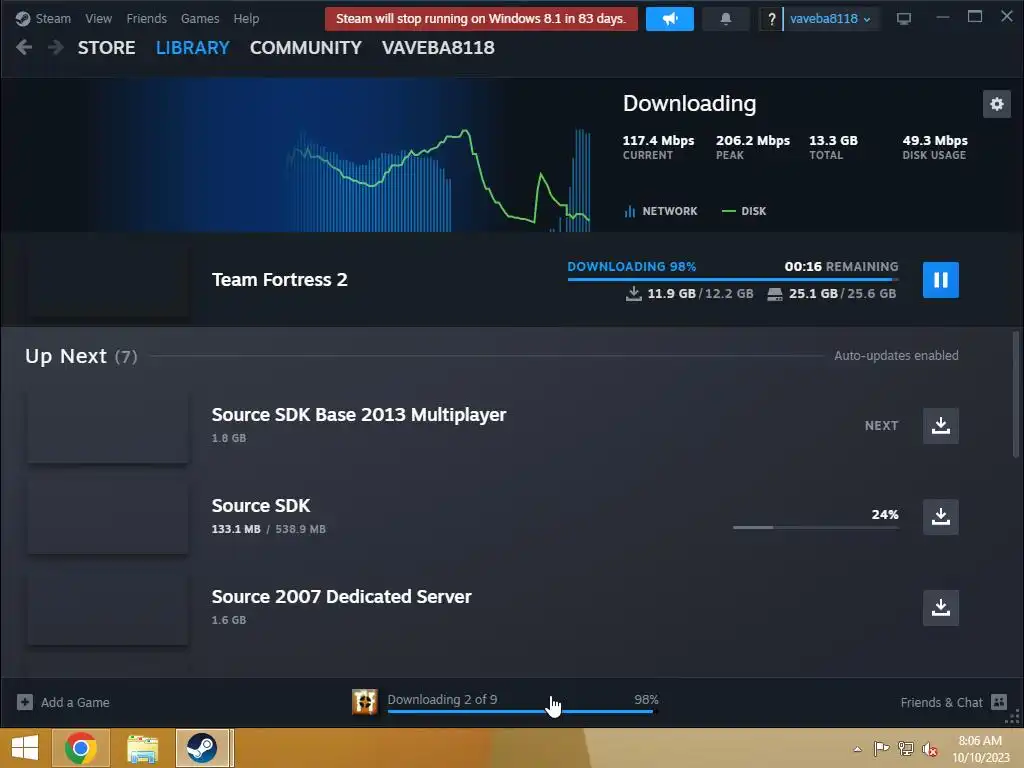Start Source SDK Base 2013 Multiplayer download
Image resolution: width=1024 pixels, height=768 pixels.
tap(940, 426)
